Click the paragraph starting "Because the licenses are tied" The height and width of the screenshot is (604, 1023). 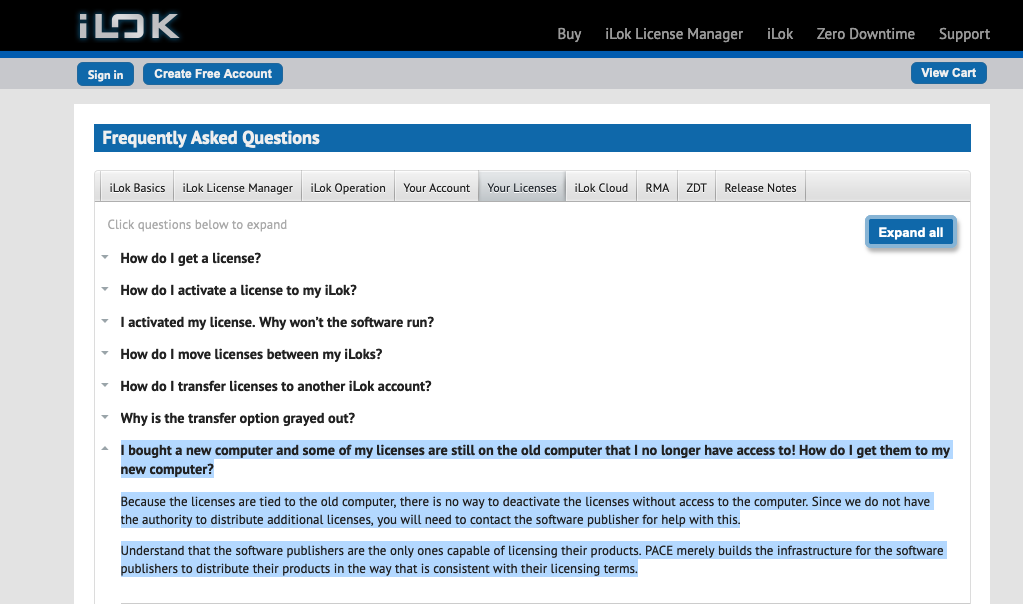click(x=525, y=511)
